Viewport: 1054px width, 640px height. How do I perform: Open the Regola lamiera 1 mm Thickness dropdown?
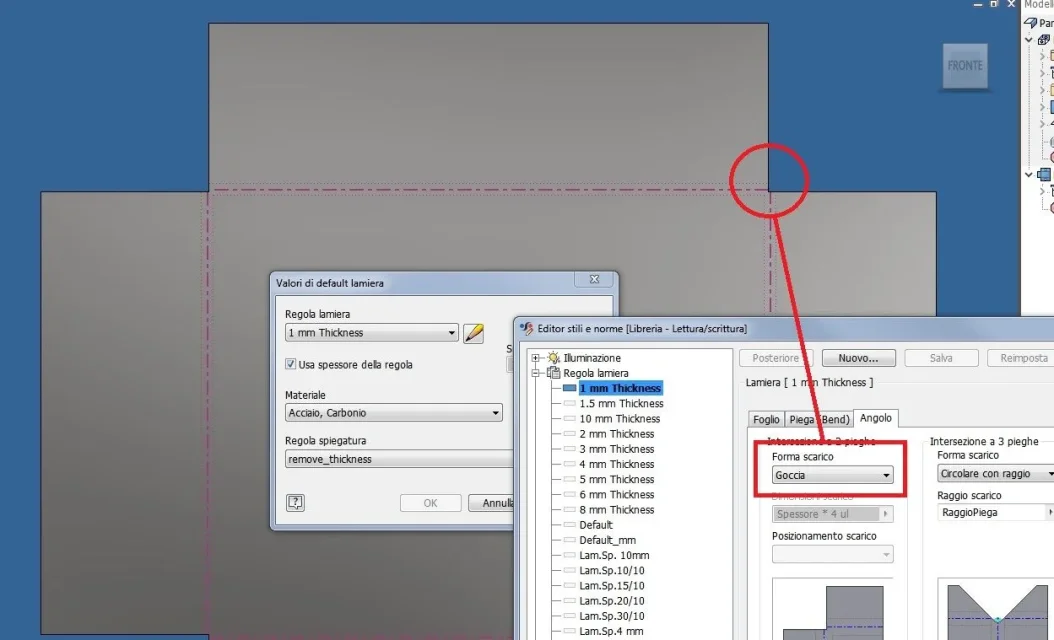click(x=372, y=333)
